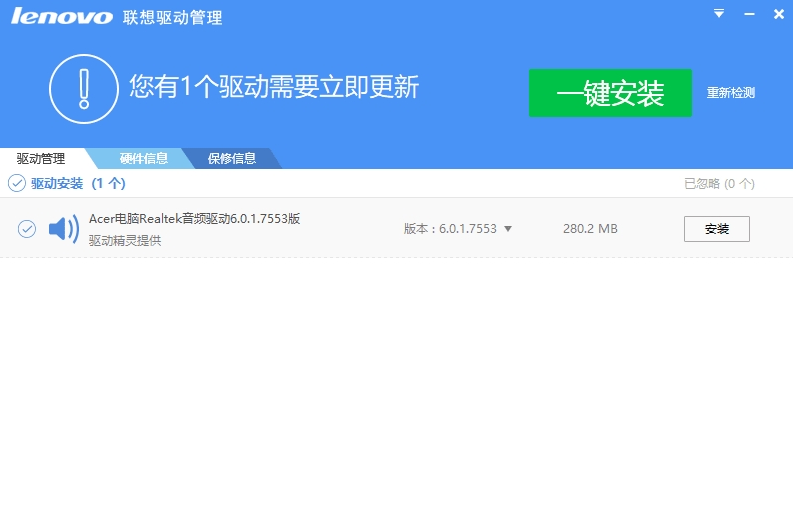Click the speaker audio device icon
Screen dimensions: 793x512
(64, 229)
